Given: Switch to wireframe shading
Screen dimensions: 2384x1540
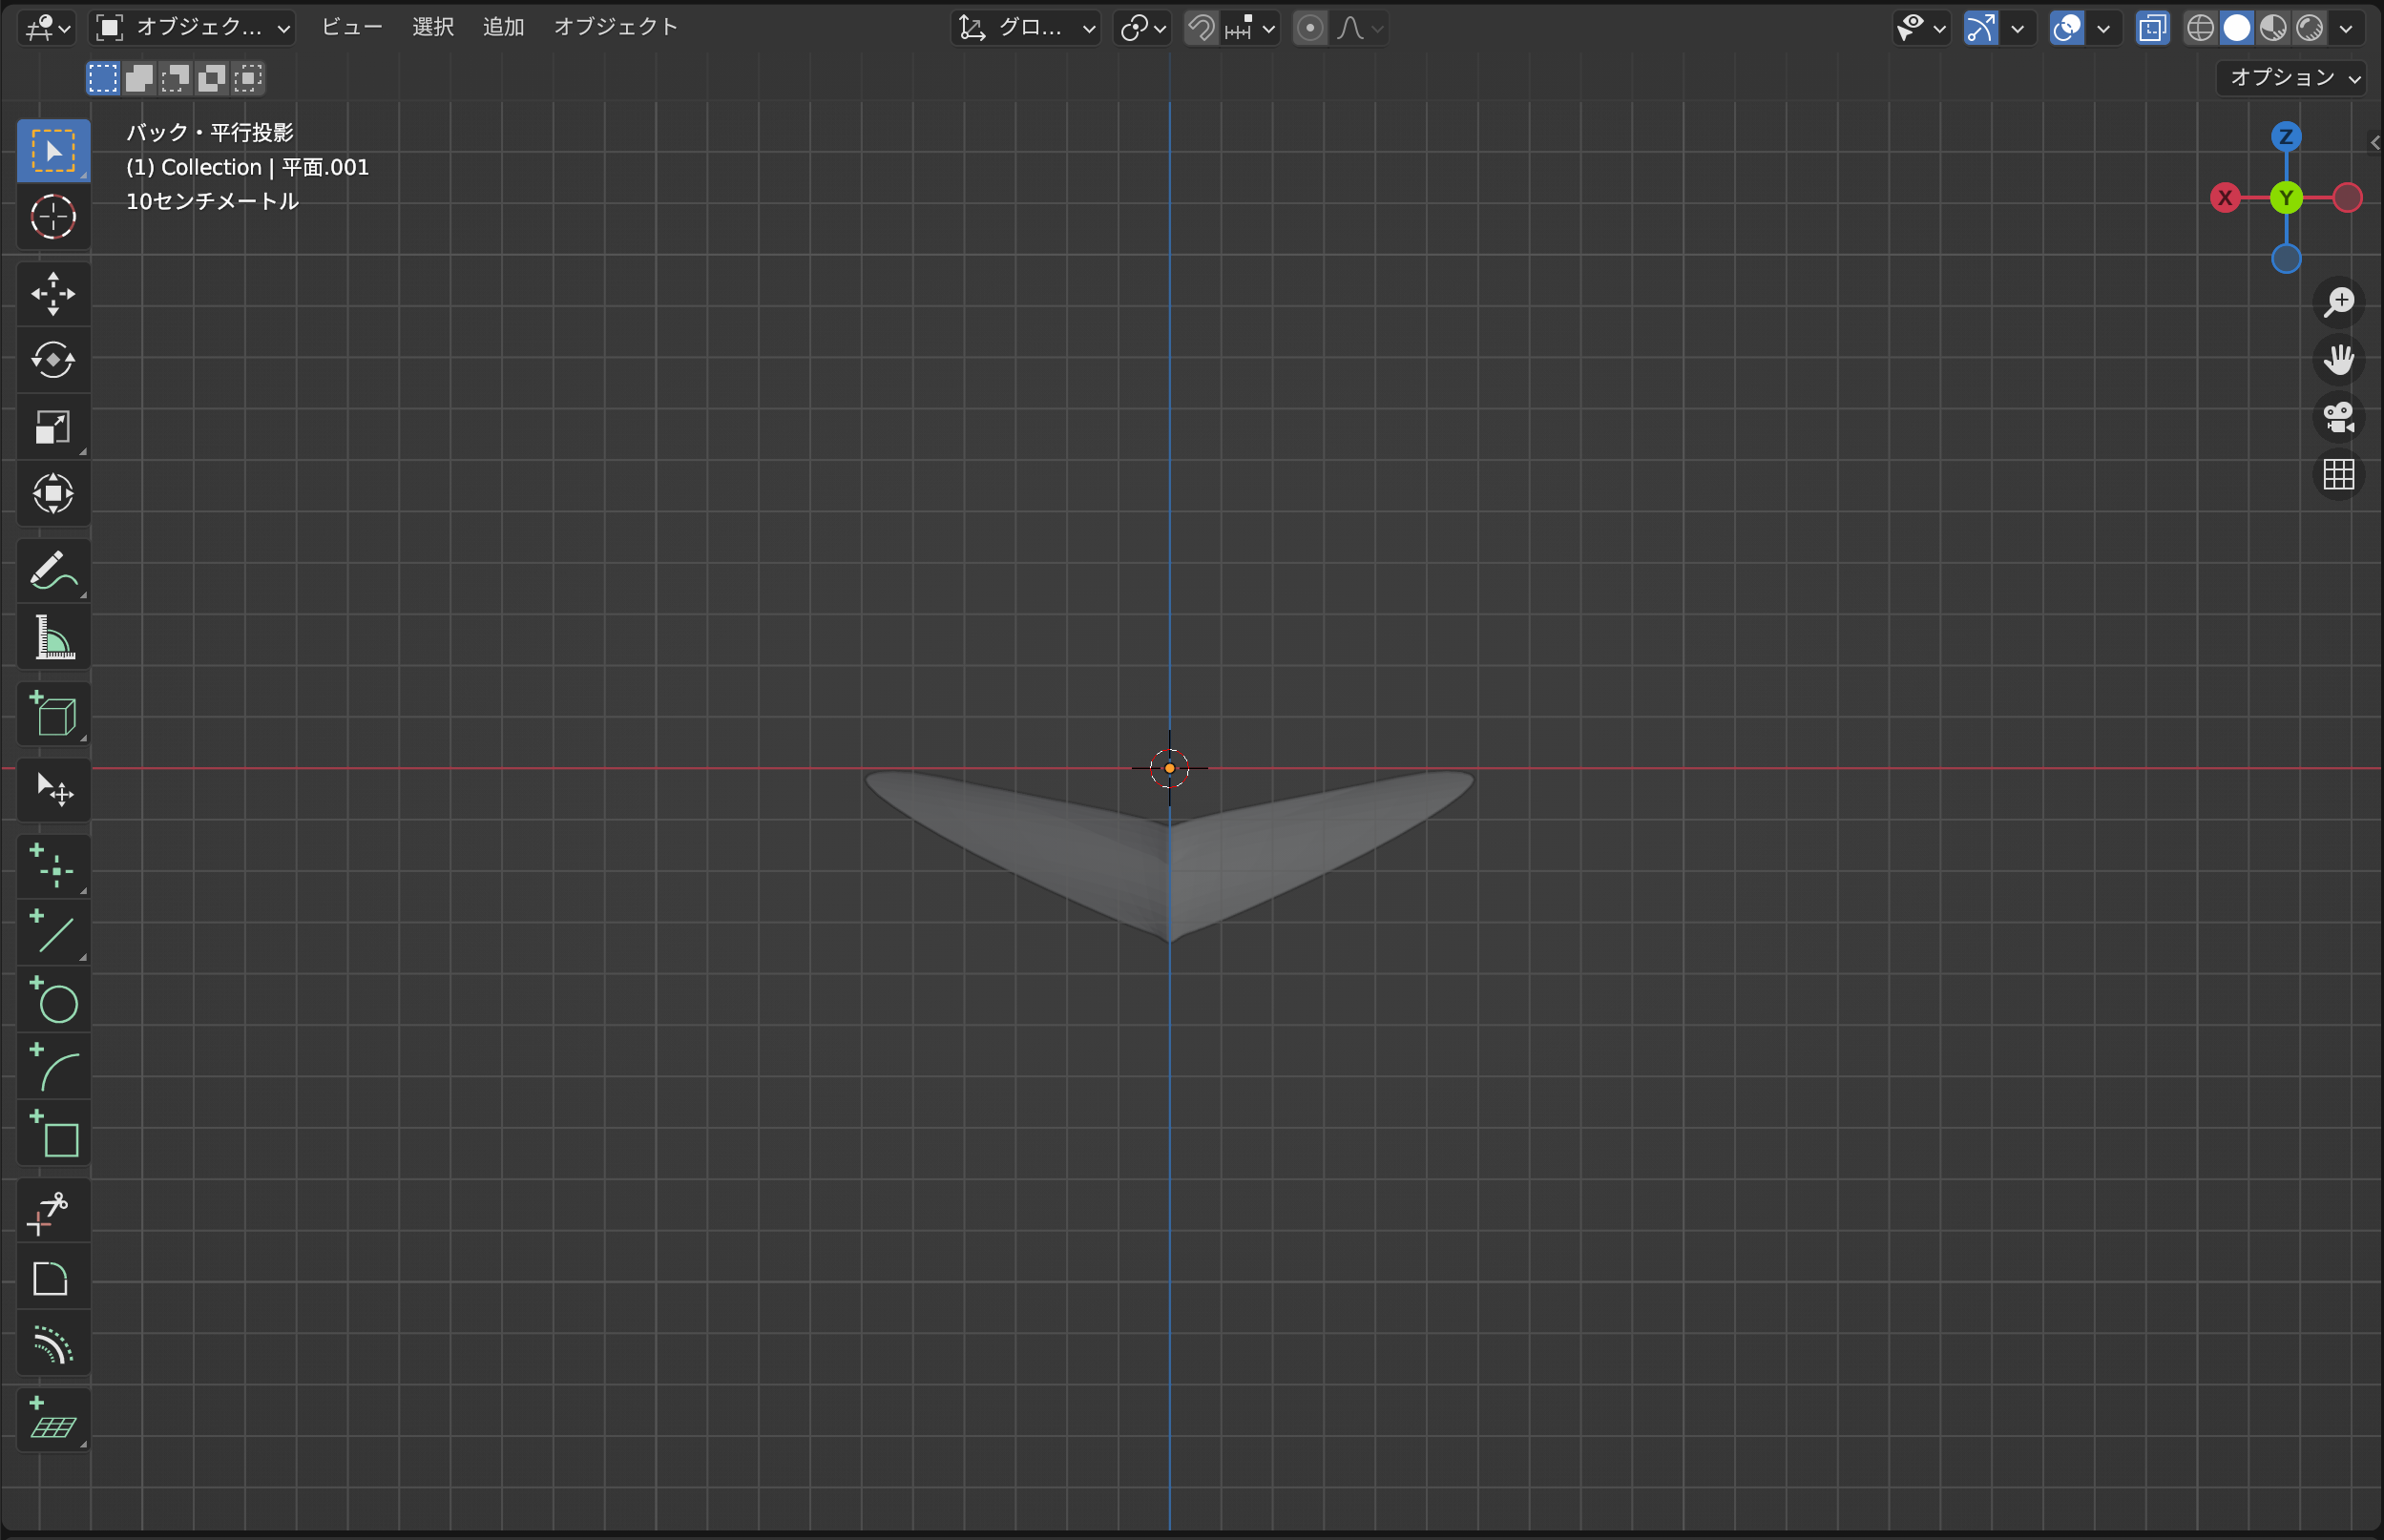Looking at the screenshot, I should (x=2200, y=28).
